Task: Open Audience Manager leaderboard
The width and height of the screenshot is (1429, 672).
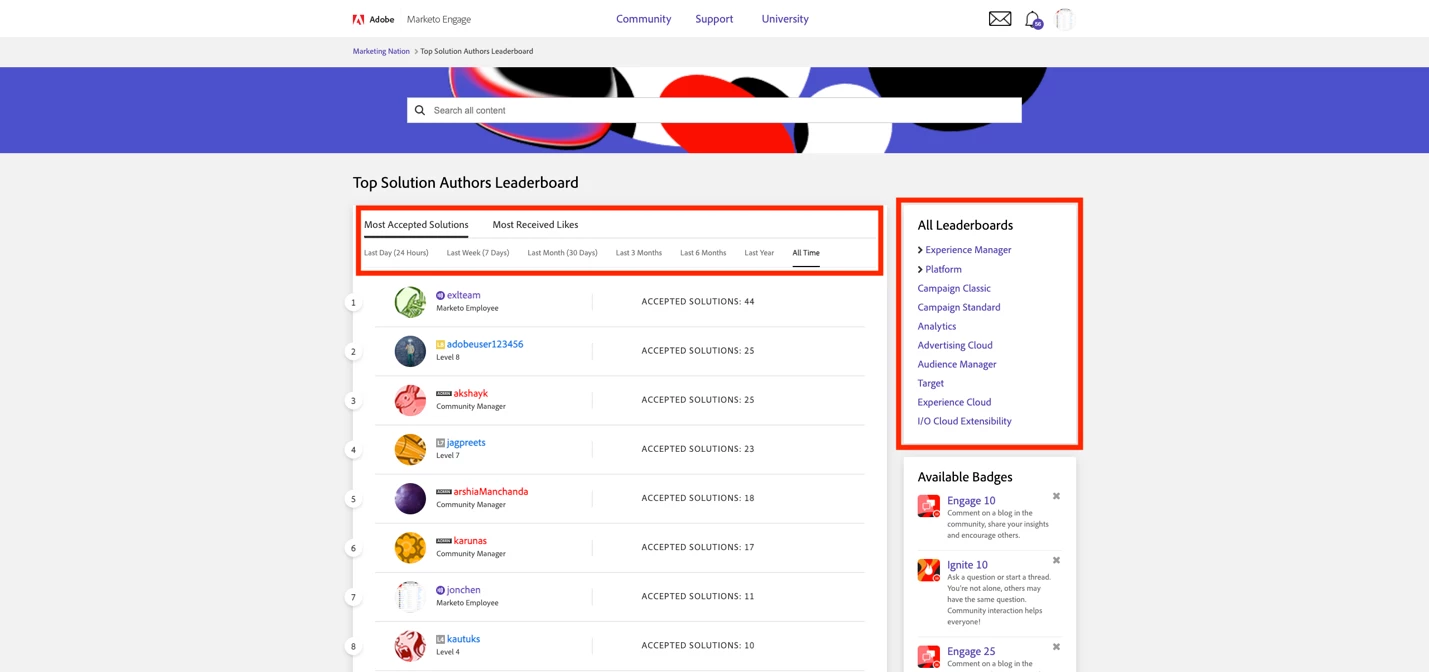Action: point(957,364)
